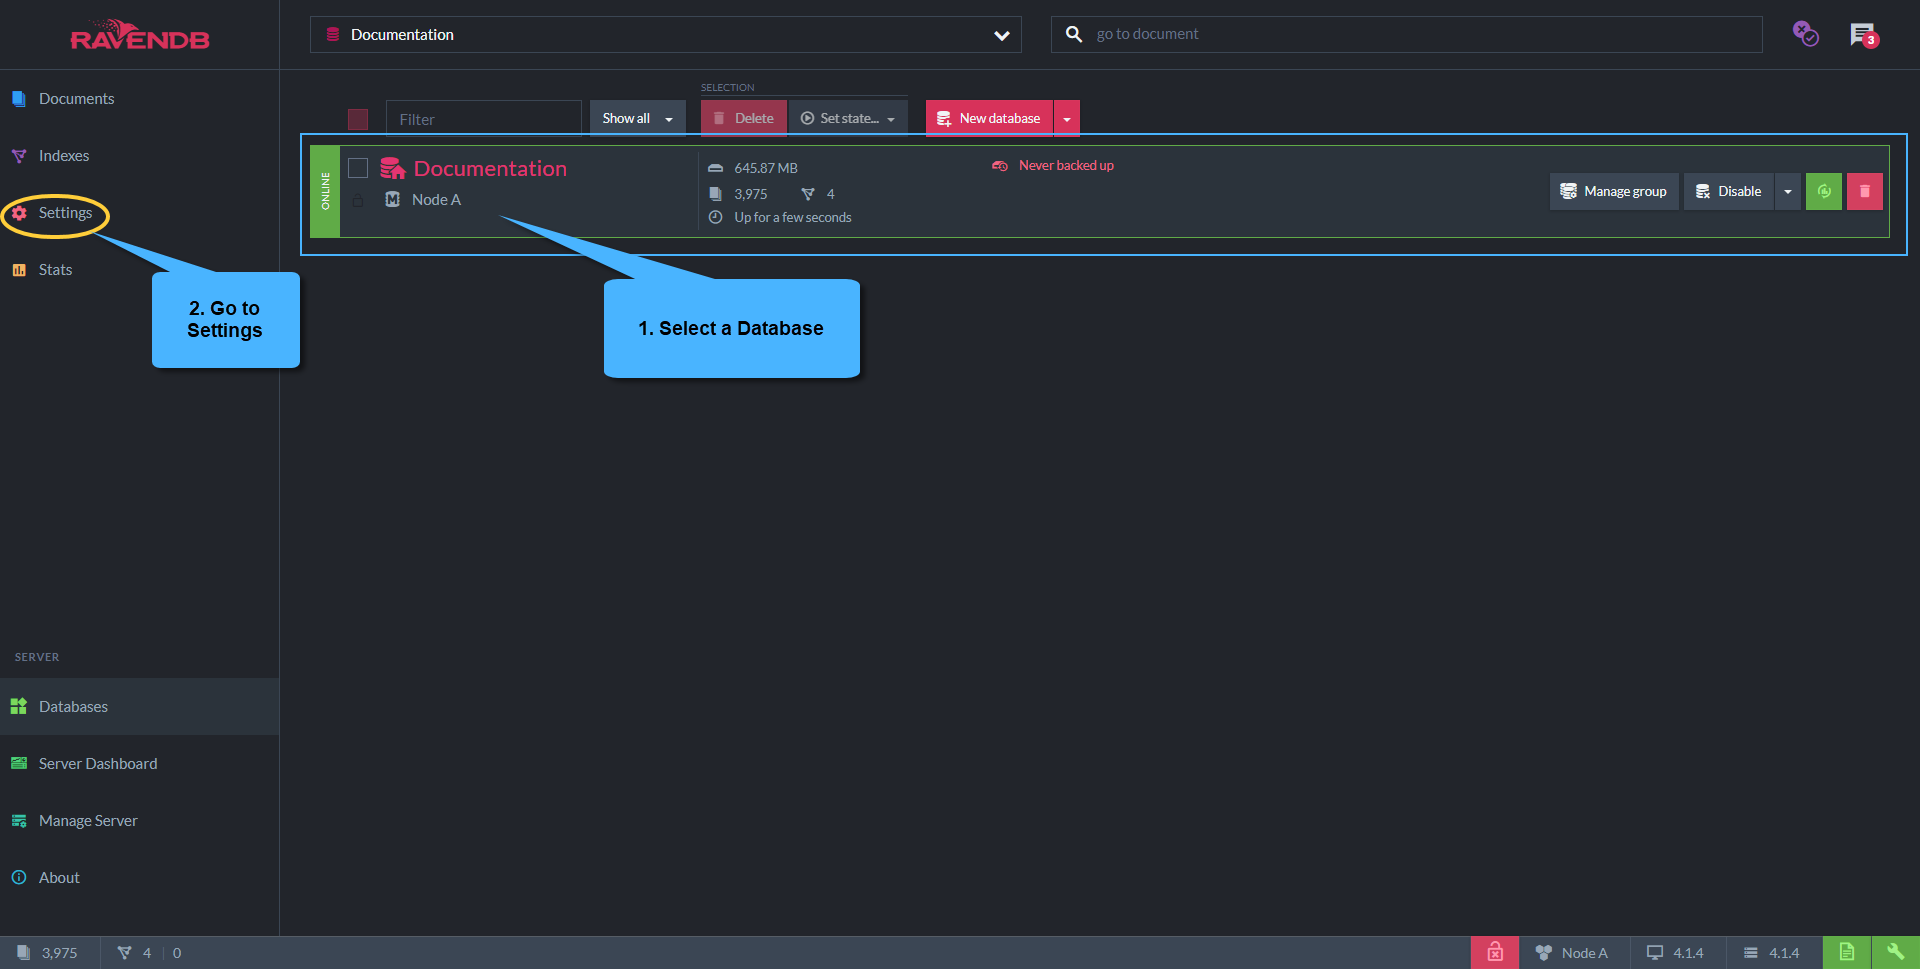Click the footer index count icon

pyautogui.click(x=124, y=953)
